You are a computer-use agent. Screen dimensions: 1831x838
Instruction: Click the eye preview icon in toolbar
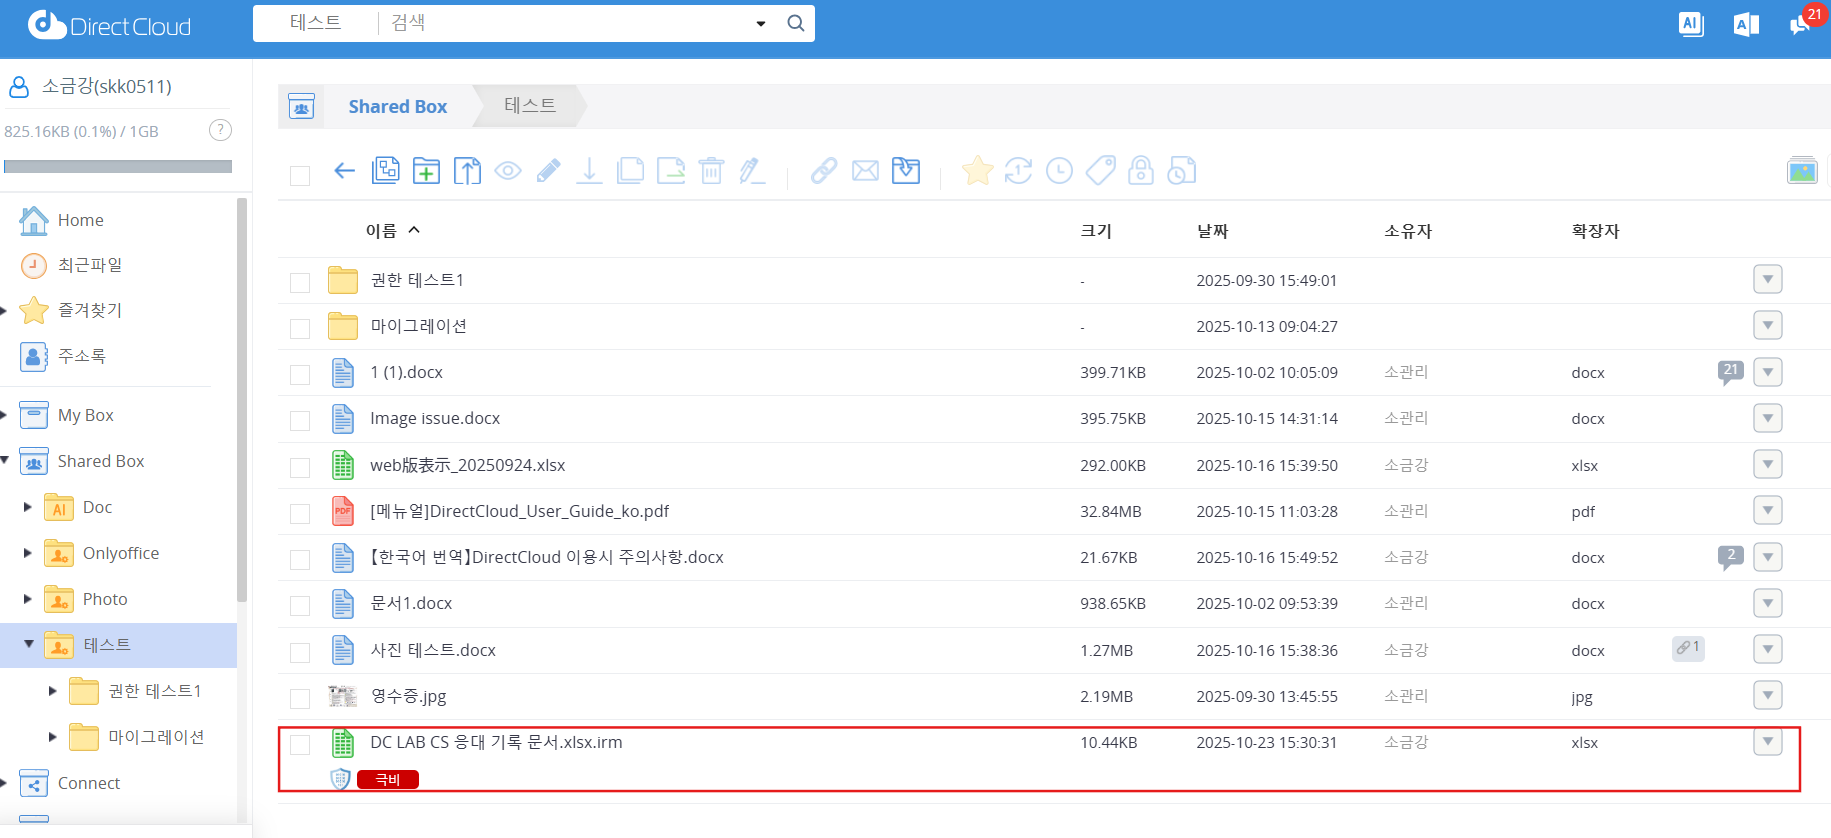click(508, 171)
